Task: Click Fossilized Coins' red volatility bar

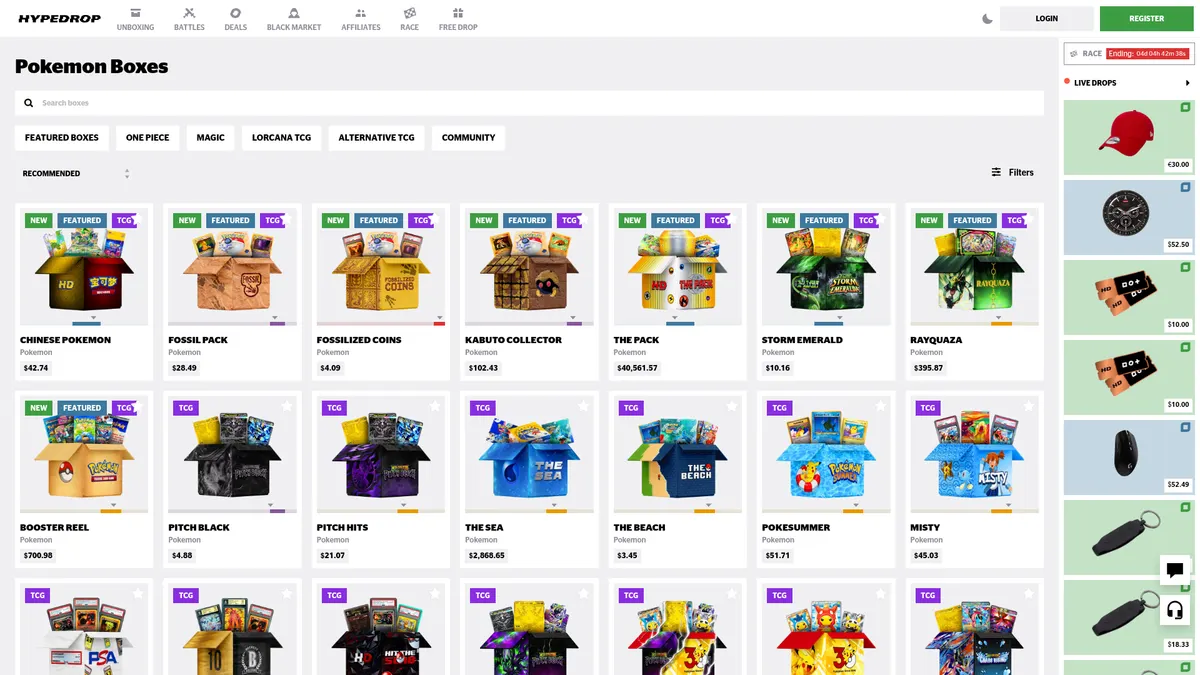Action: [x=439, y=323]
